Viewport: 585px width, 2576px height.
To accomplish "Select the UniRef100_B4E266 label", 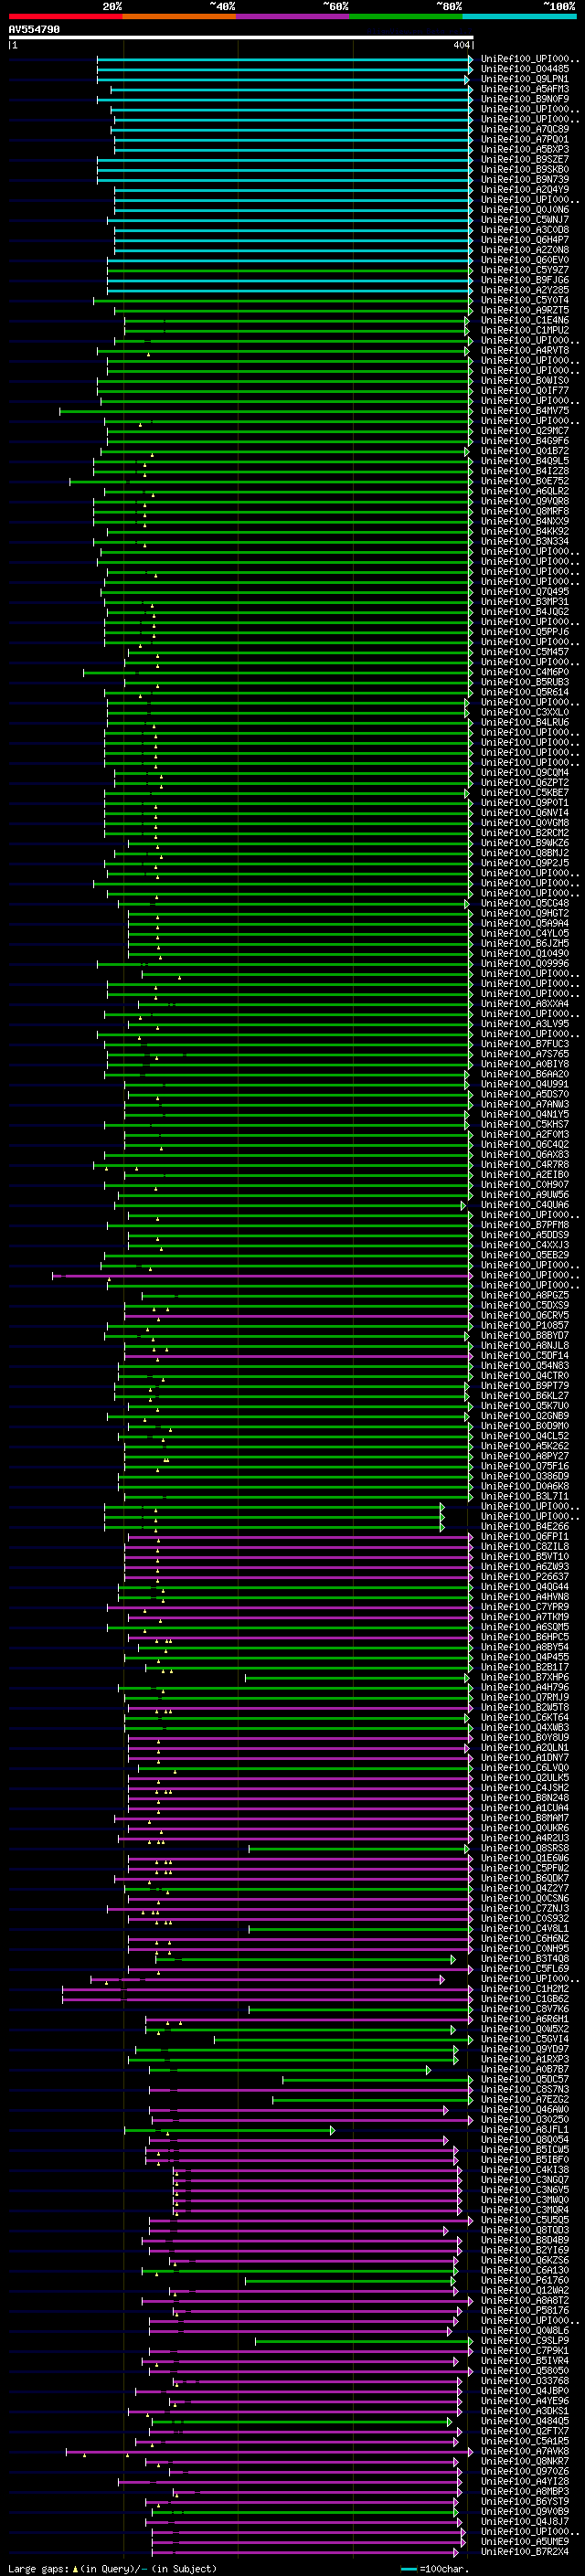I will 524,1526.
